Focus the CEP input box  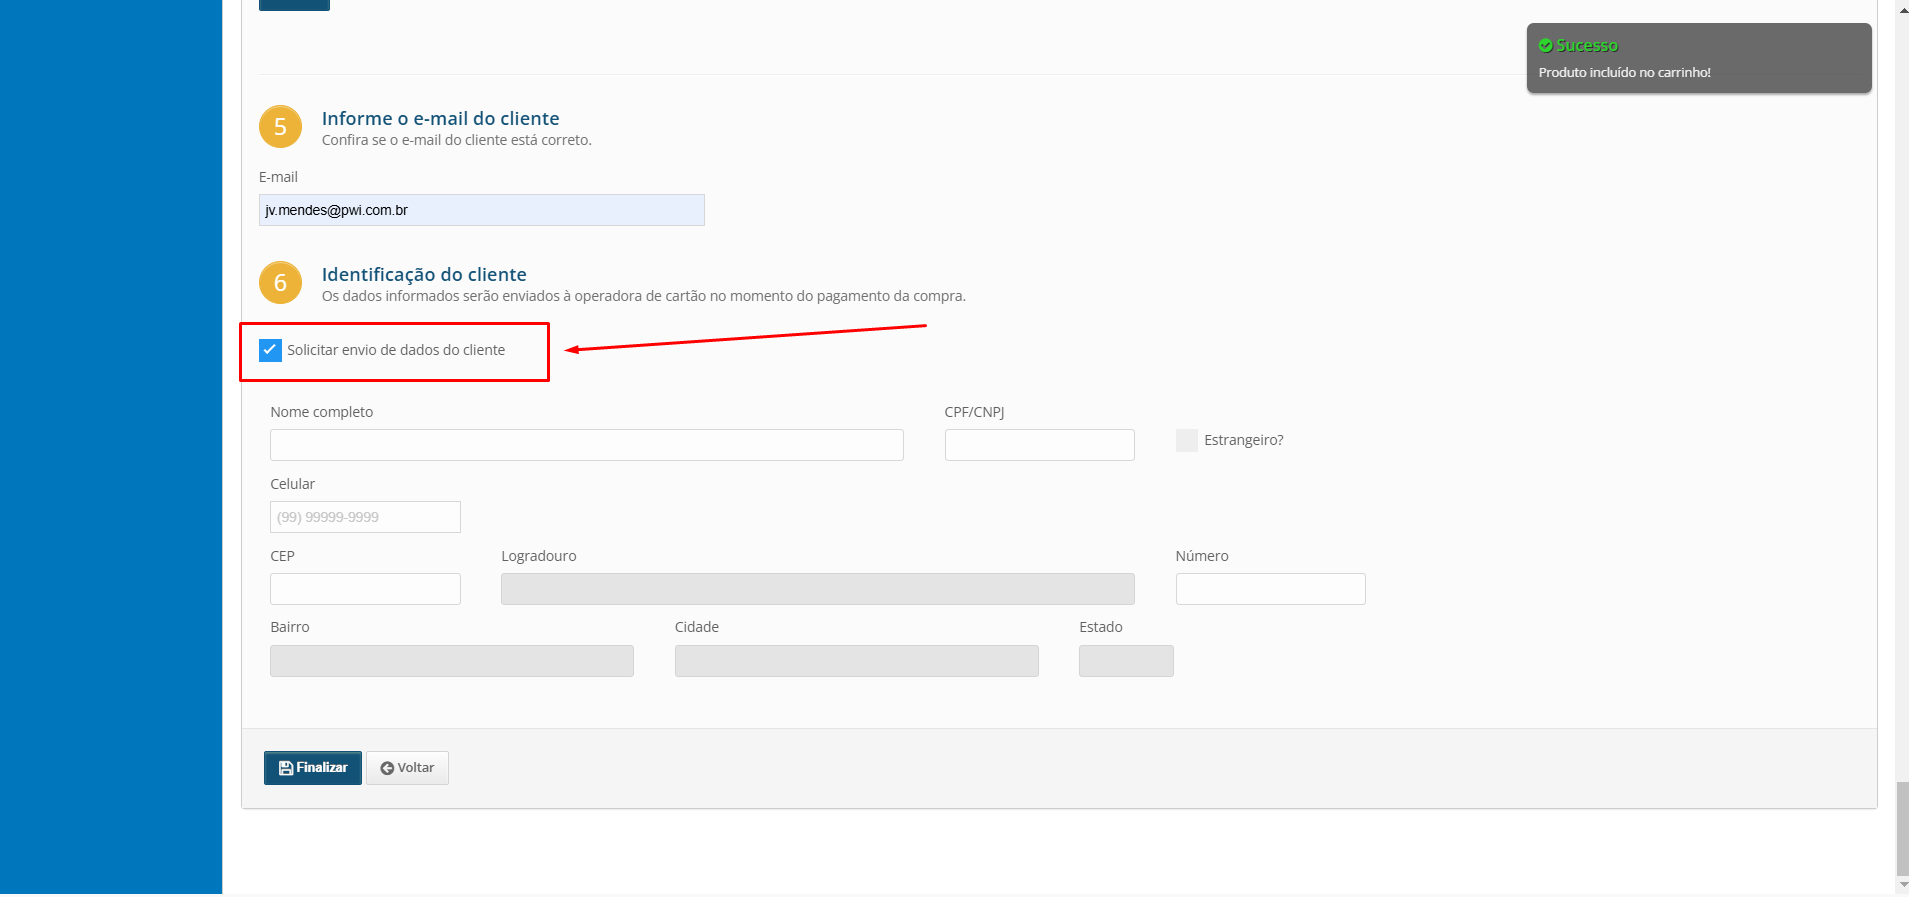point(365,589)
